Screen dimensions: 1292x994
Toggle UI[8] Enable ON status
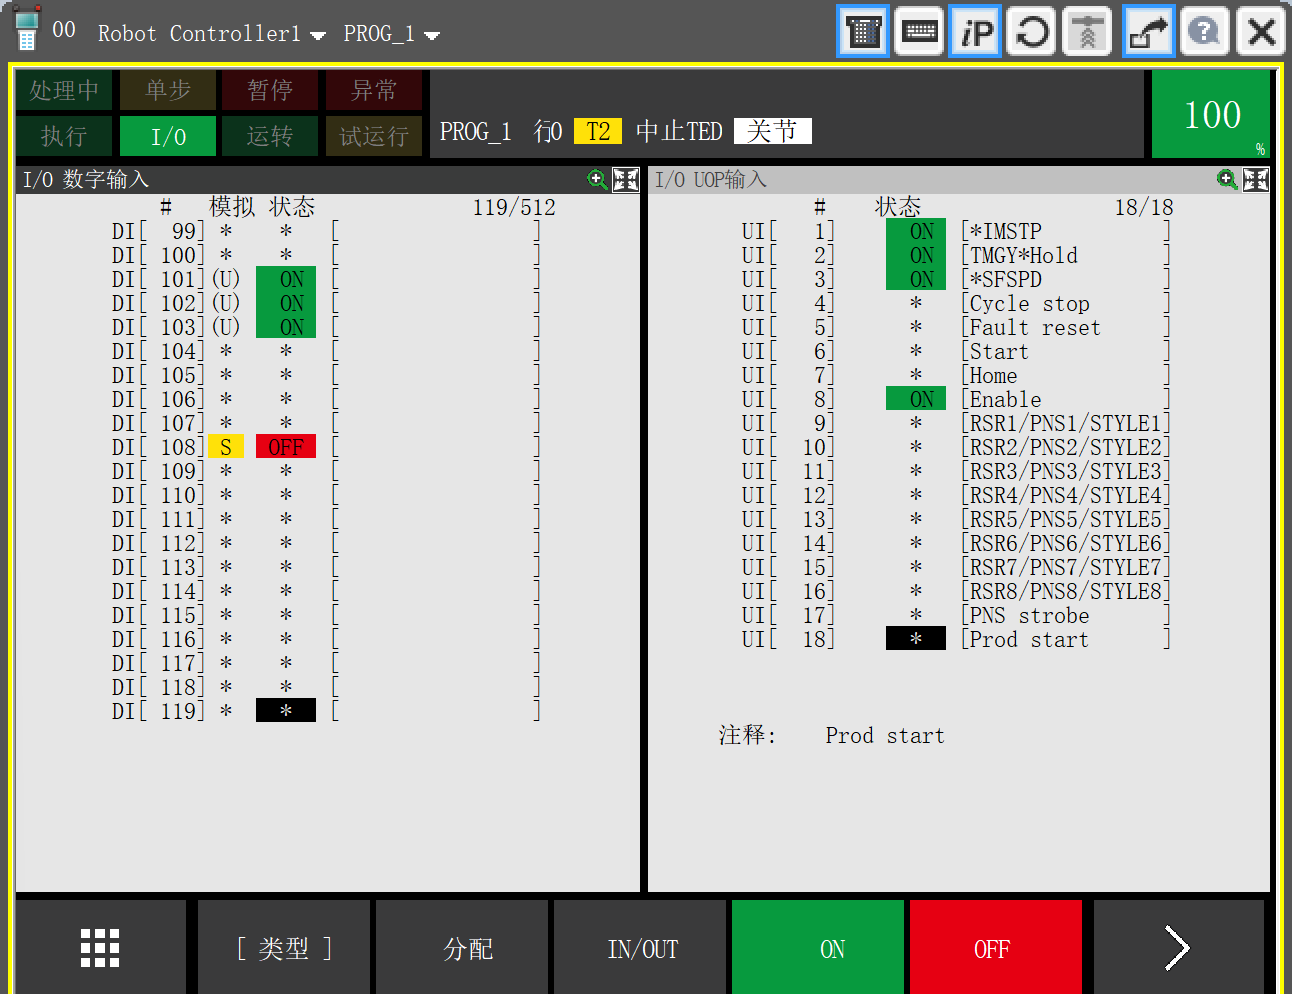916,399
